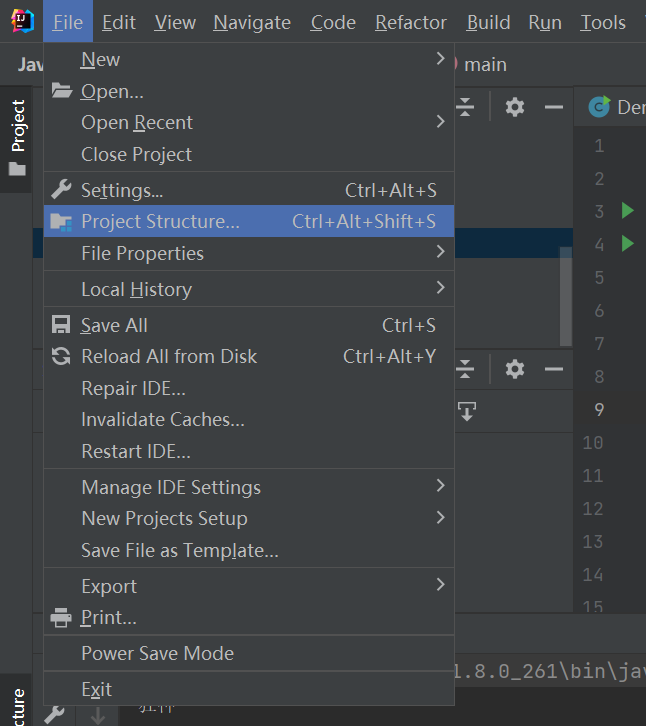Click the run gutter arrow on line 3
Image resolution: width=646 pixels, height=726 pixels.
tap(627, 211)
